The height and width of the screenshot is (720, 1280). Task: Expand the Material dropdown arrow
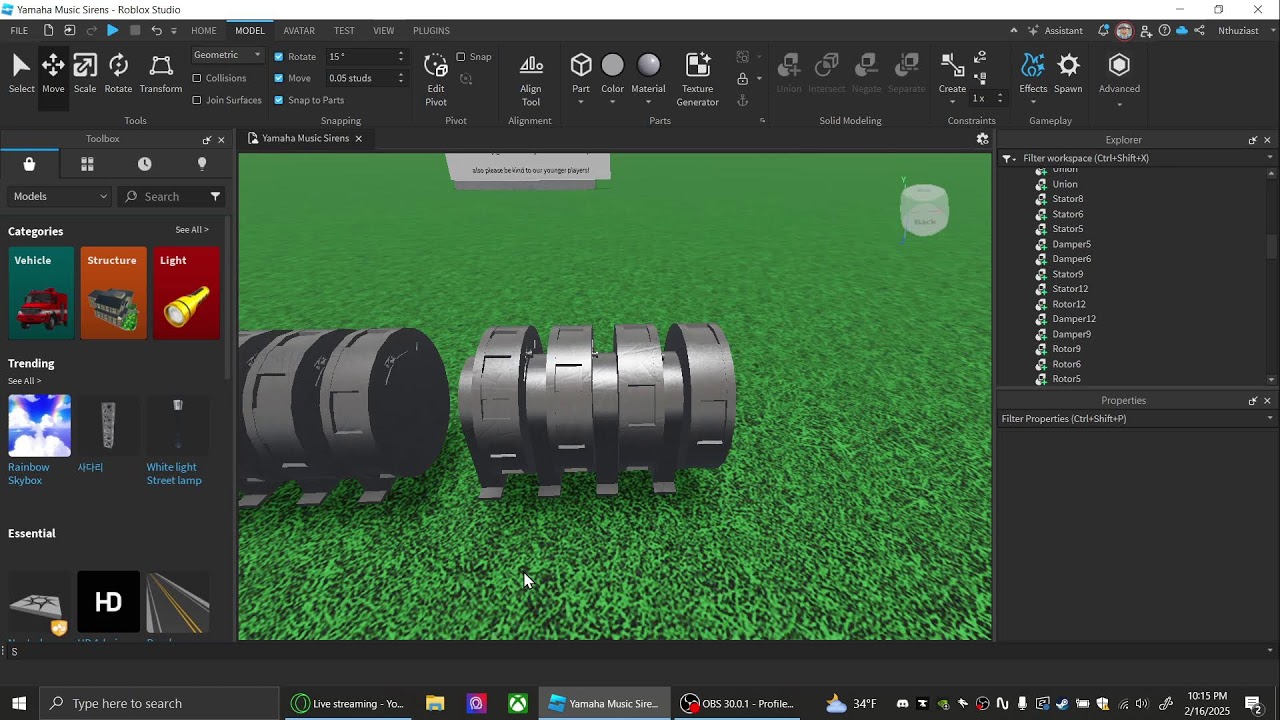pos(648,102)
